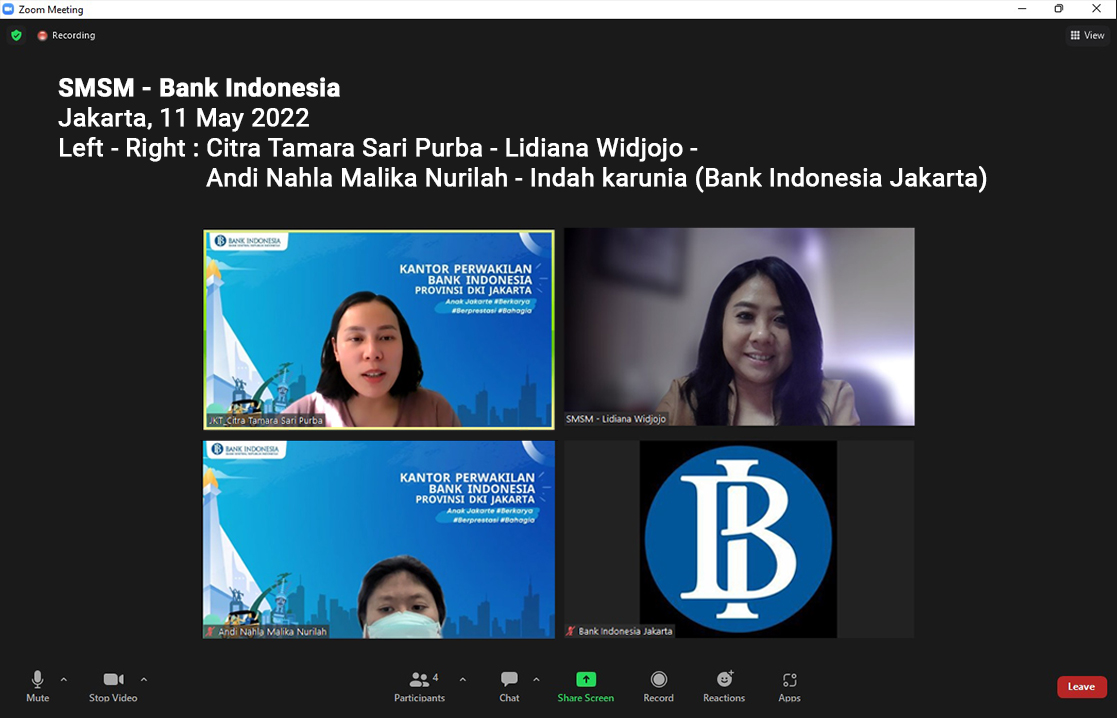
Task: Restore down the Zoom Meeting window
Action: click(x=1059, y=9)
